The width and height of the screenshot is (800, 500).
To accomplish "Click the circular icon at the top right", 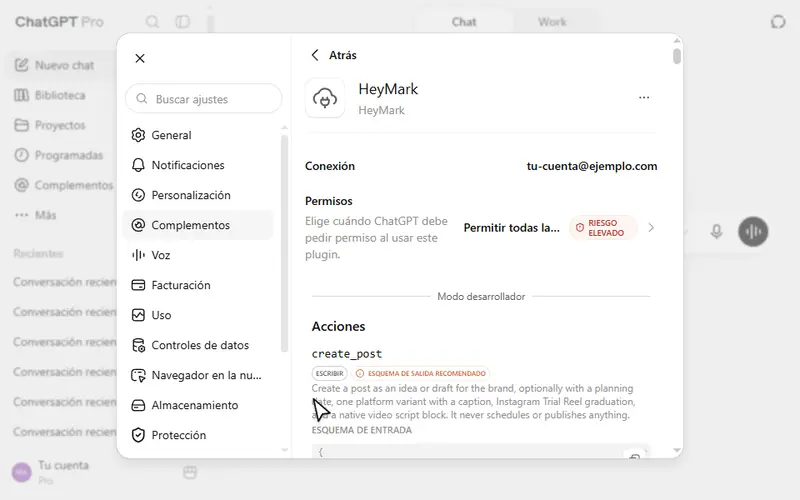I will point(778,22).
